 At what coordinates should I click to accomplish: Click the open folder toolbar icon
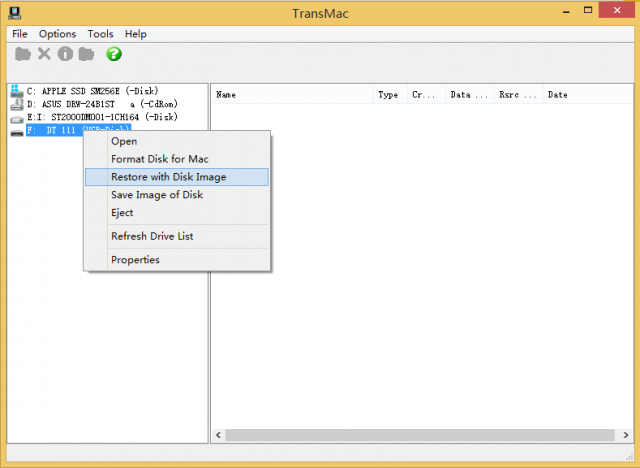coord(23,54)
